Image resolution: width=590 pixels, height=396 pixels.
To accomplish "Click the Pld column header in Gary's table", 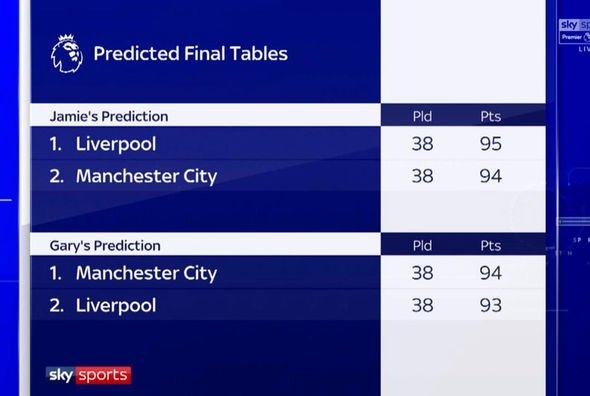I will (x=422, y=245).
